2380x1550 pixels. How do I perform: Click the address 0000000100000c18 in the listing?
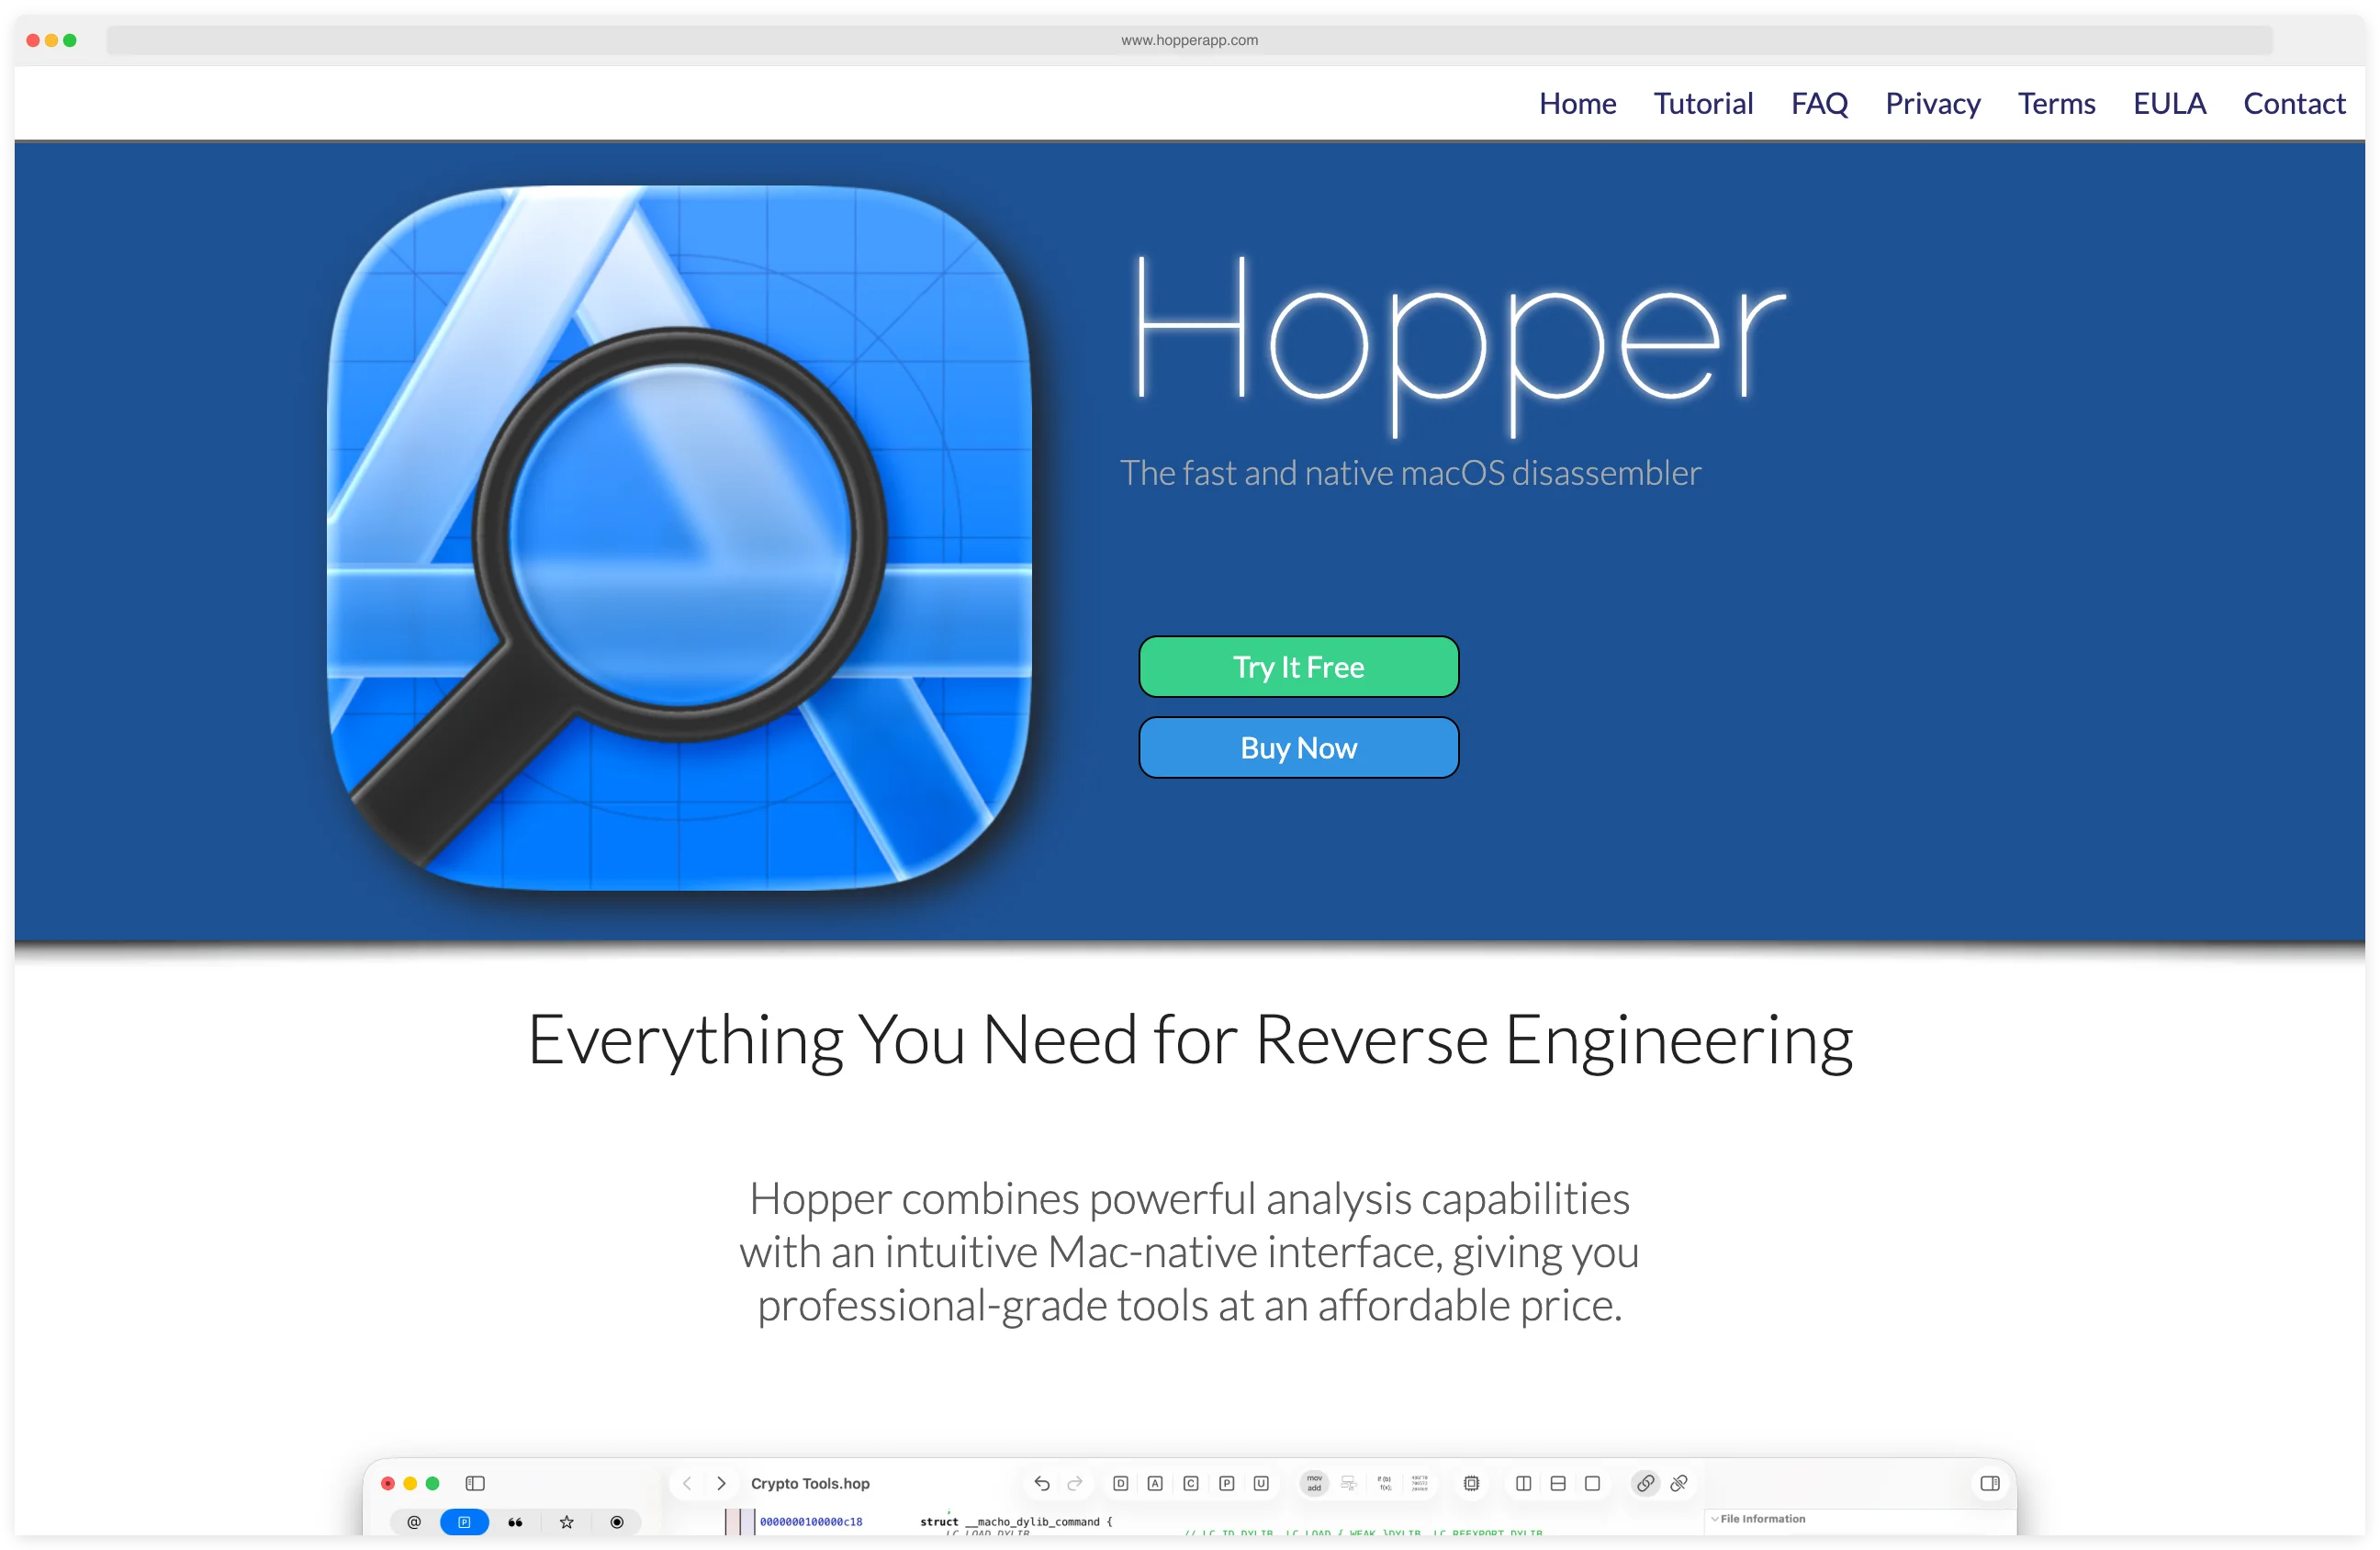[x=812, y=1521]
